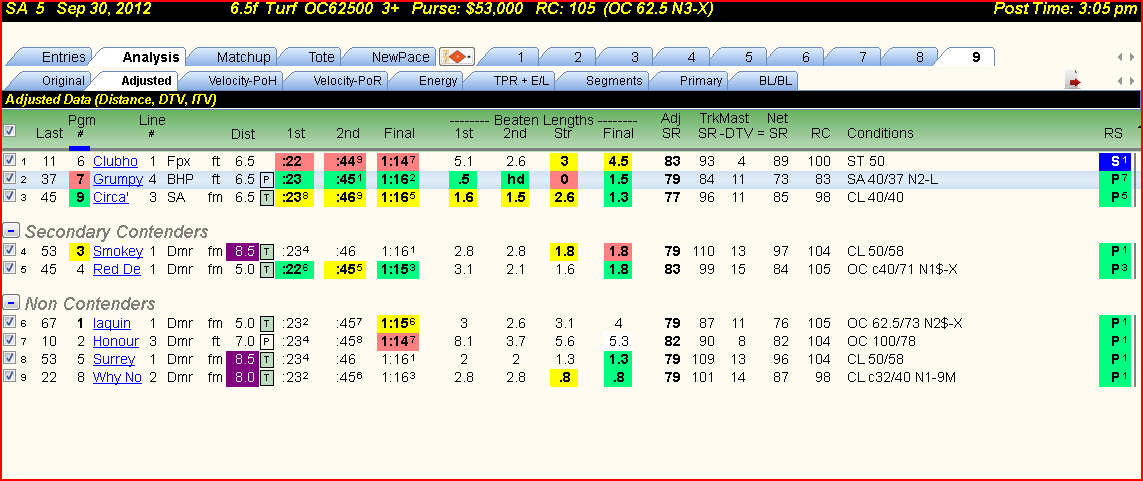The image size is (1143, 481).
Task: Uncheck the Clubho row checkbox
Action: pyautogui.click(x=9, y=160)
